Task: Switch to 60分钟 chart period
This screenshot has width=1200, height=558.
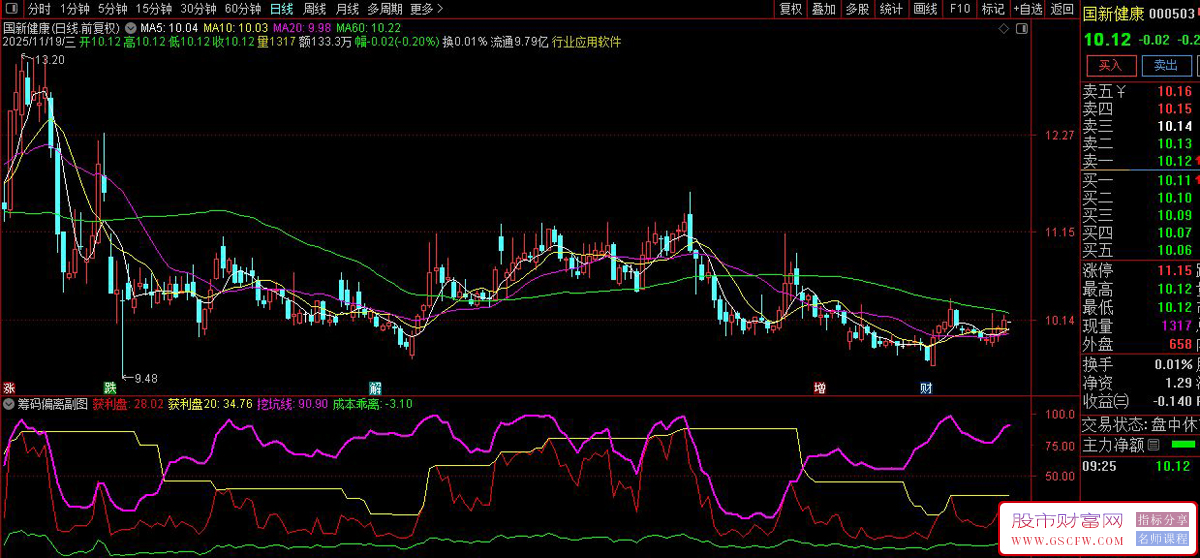Action: [x=242, y=9]
